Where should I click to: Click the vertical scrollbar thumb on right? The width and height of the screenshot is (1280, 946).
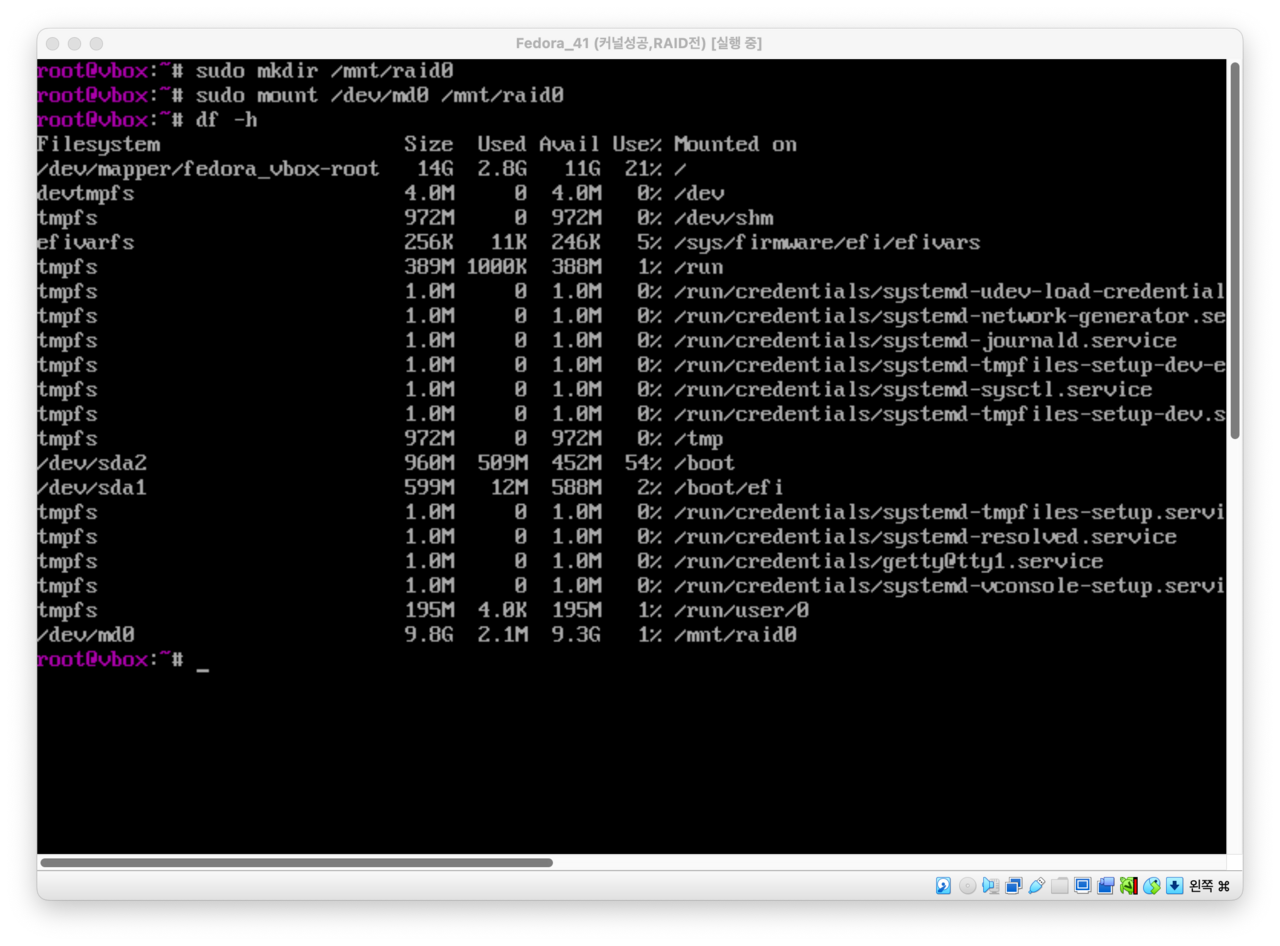point(1235,250)
